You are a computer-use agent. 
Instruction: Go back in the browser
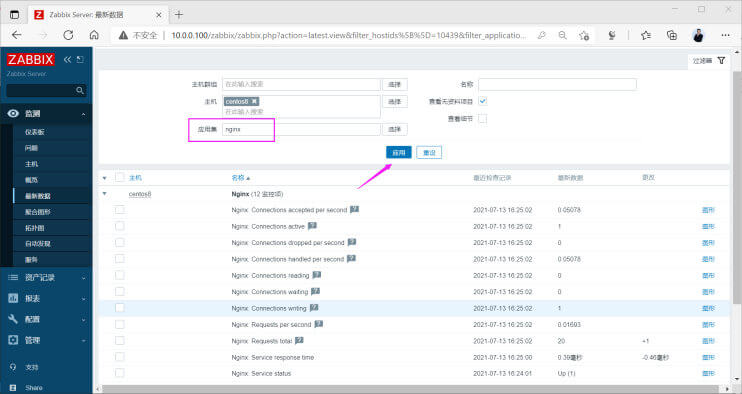pos(17,35)
